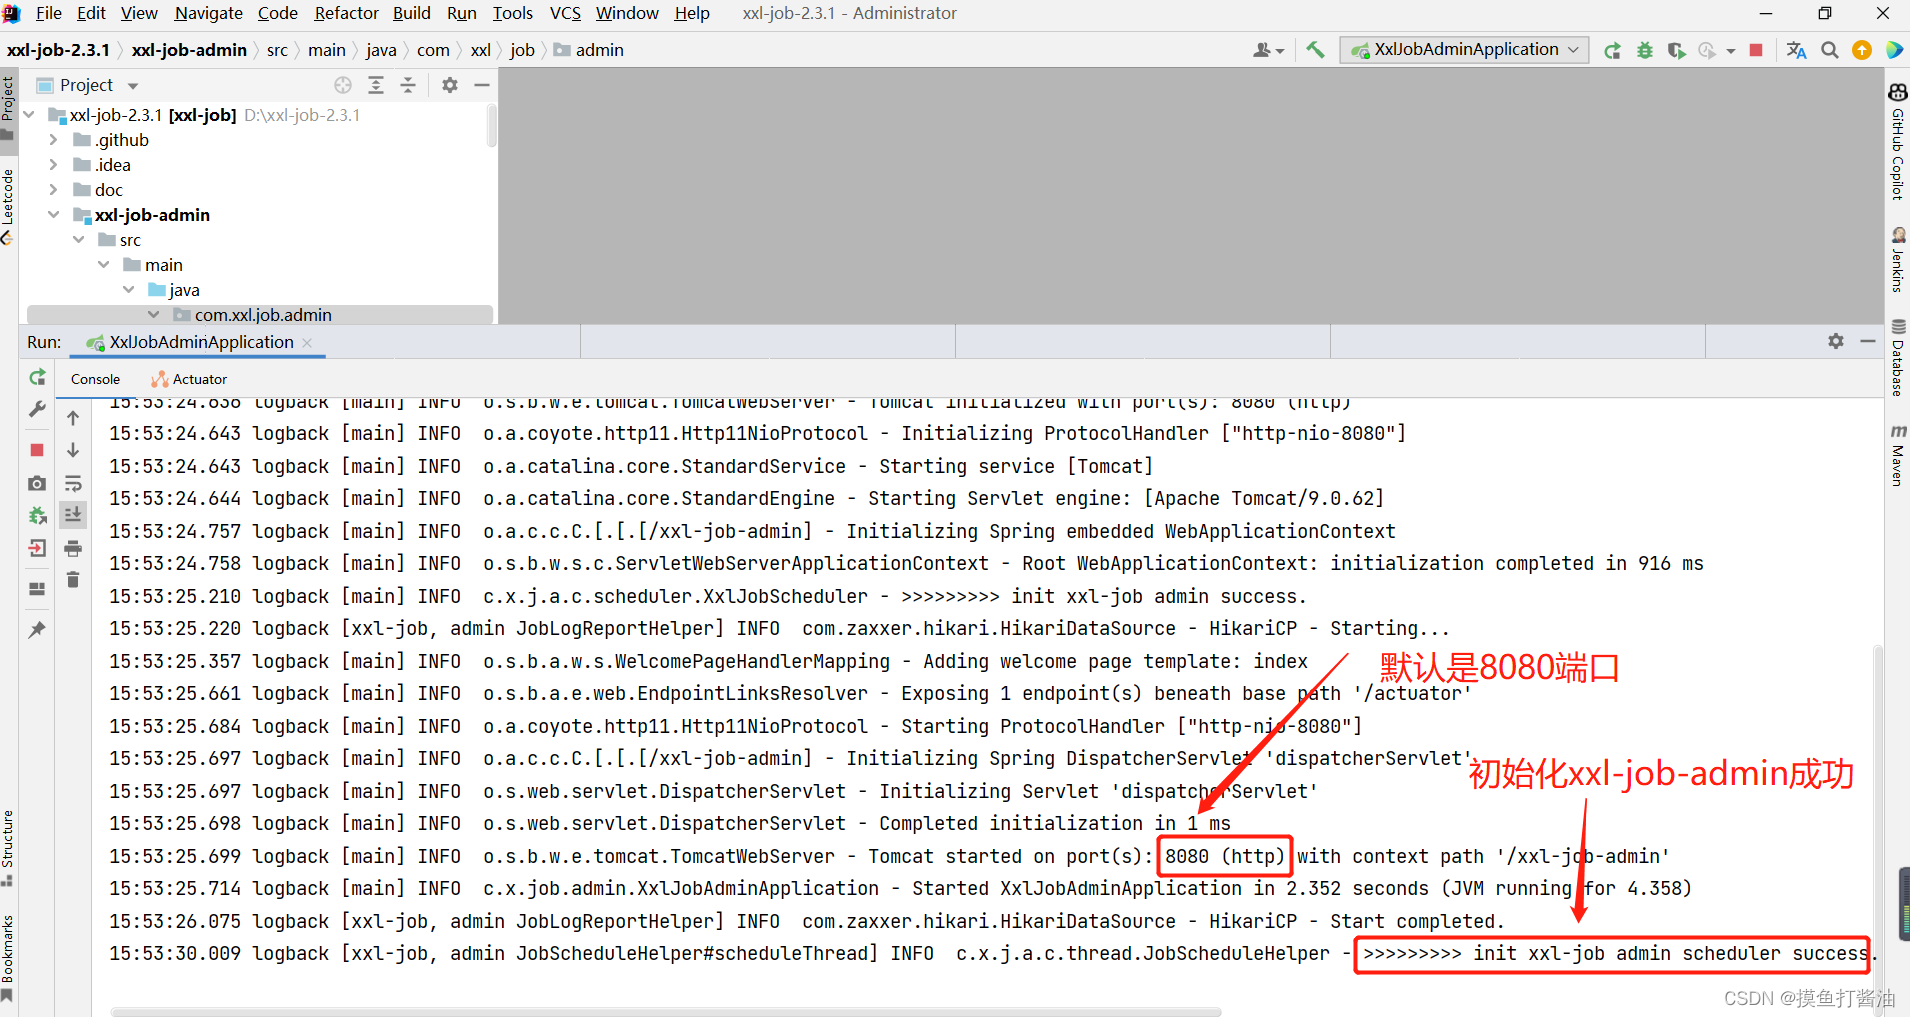Open the Tools menu
Screen dimensions: 1910x1017
click(x=512, y=13)
